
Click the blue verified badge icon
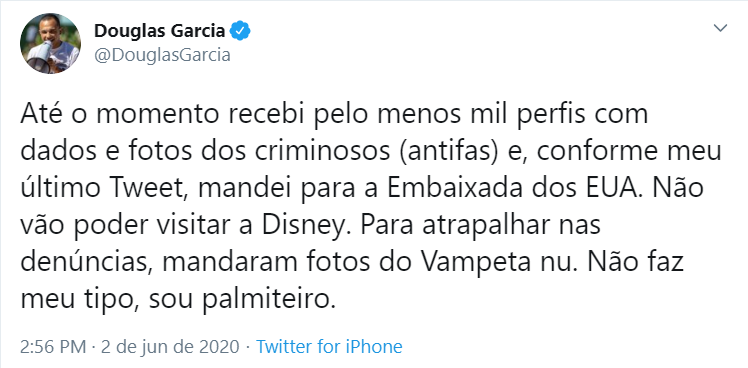click(240, 32)
